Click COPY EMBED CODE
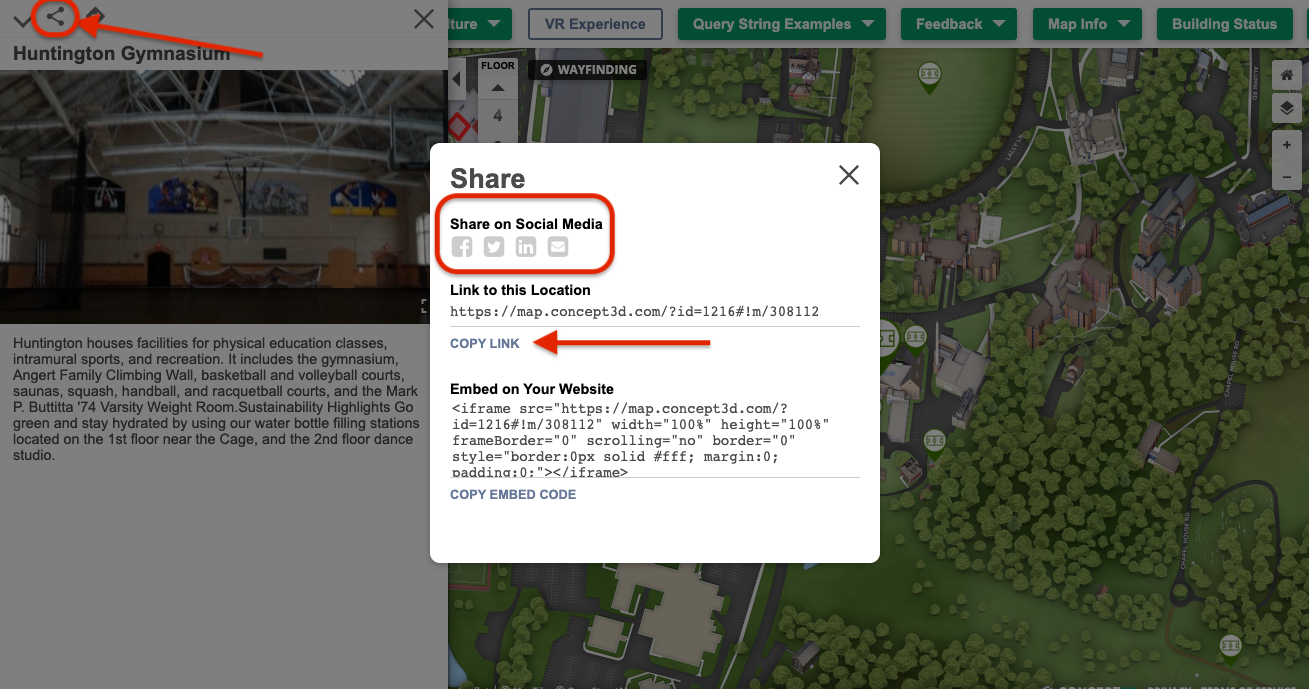 pyautogui.click(x=513, y=494)
